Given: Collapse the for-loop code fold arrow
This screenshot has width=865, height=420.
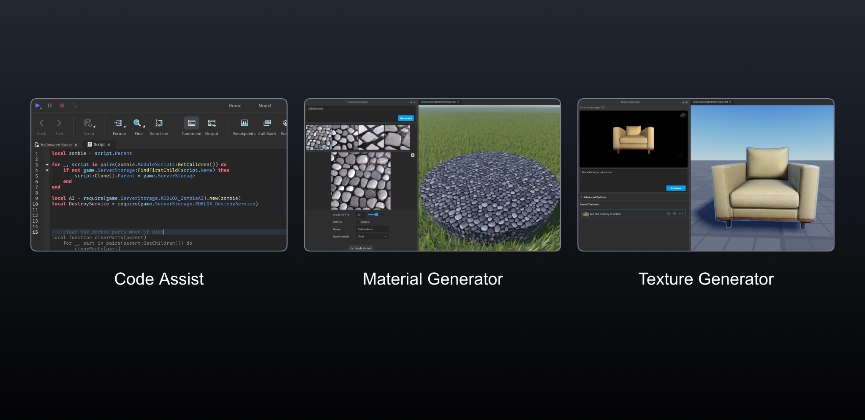Looking at the screenshot, I should [x=47, y=164].
